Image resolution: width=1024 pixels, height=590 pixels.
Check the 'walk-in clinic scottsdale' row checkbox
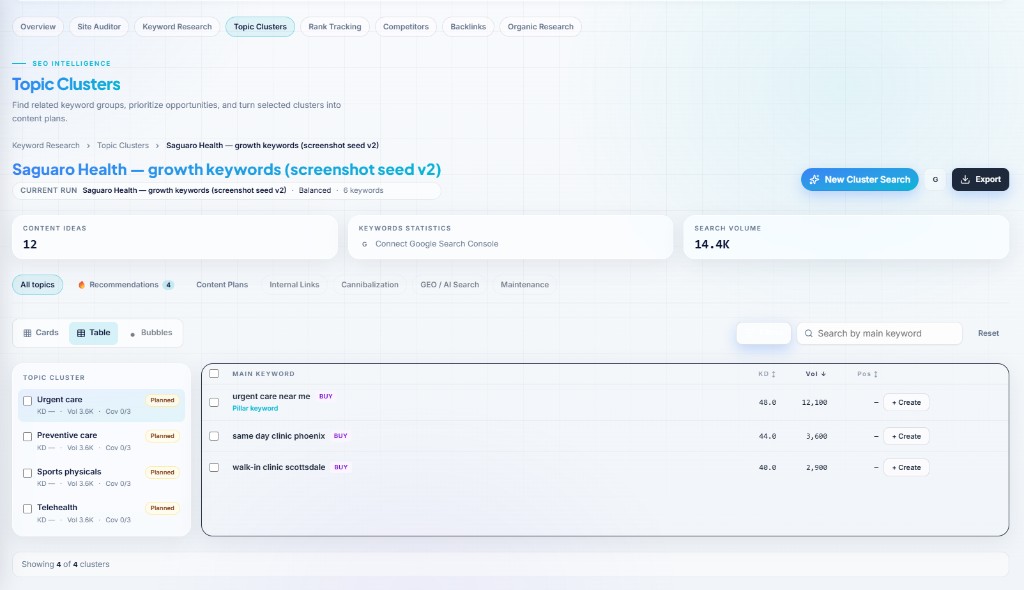click(x=214, y=467)
